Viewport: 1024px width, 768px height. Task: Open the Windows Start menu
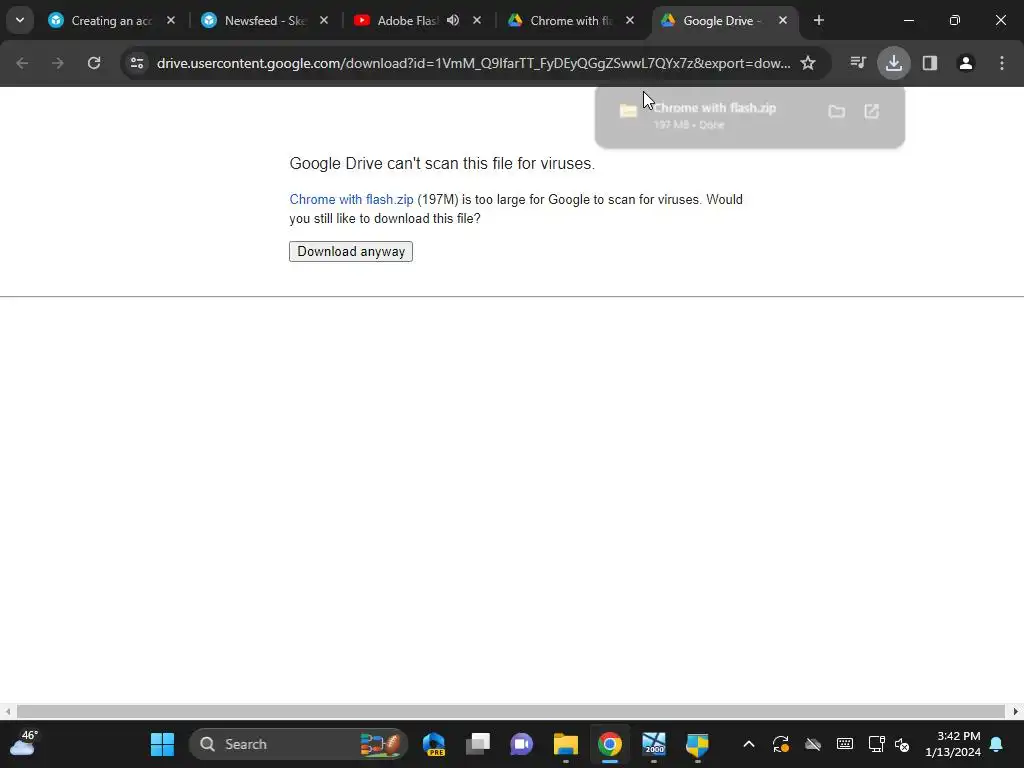pyautogui.click(x=163, y=744)
